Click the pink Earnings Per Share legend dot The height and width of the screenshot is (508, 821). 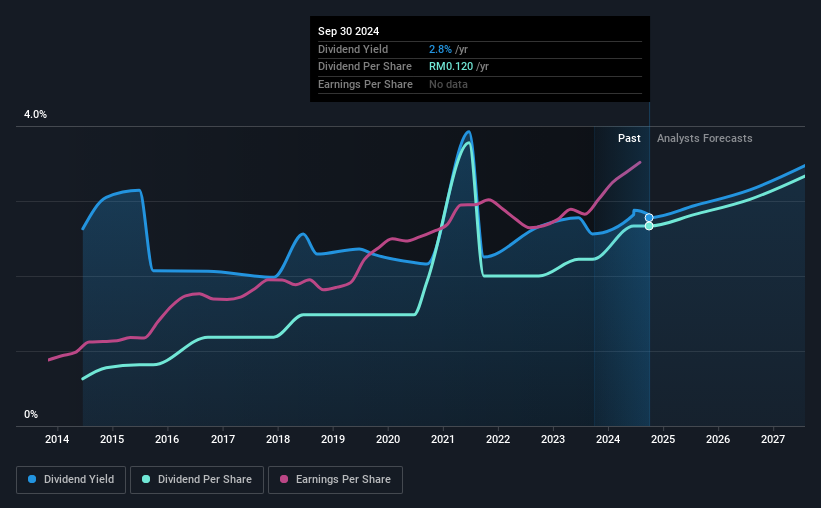click(284, 479)
